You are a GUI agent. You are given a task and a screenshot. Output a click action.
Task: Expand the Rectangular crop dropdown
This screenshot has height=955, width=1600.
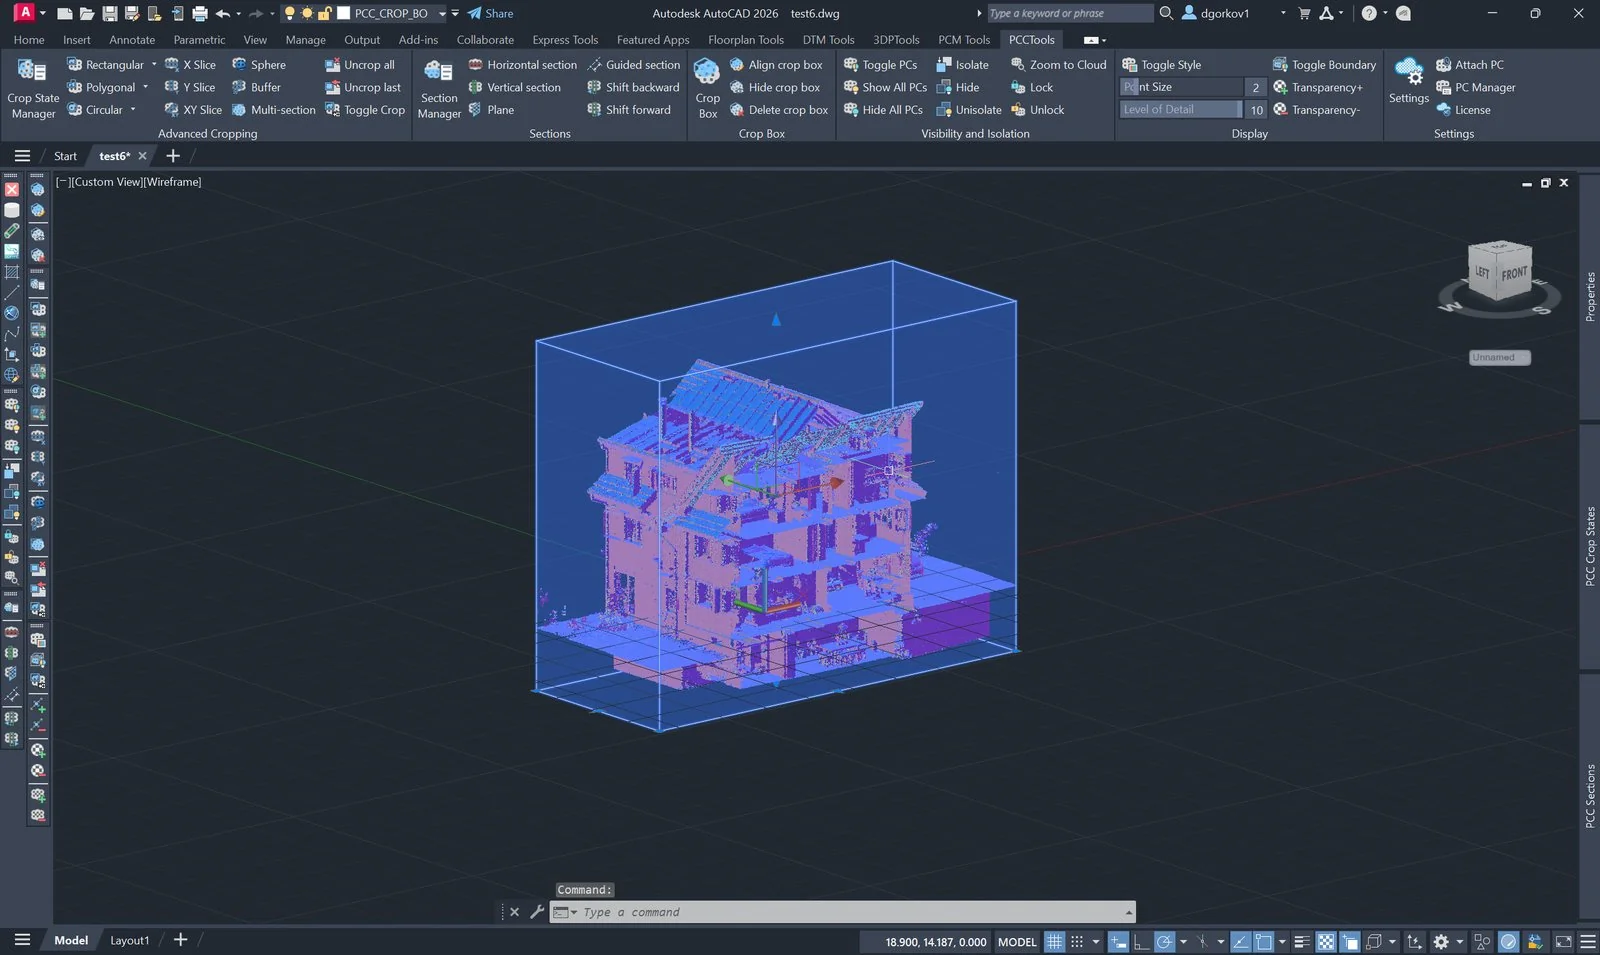[154, 65]
